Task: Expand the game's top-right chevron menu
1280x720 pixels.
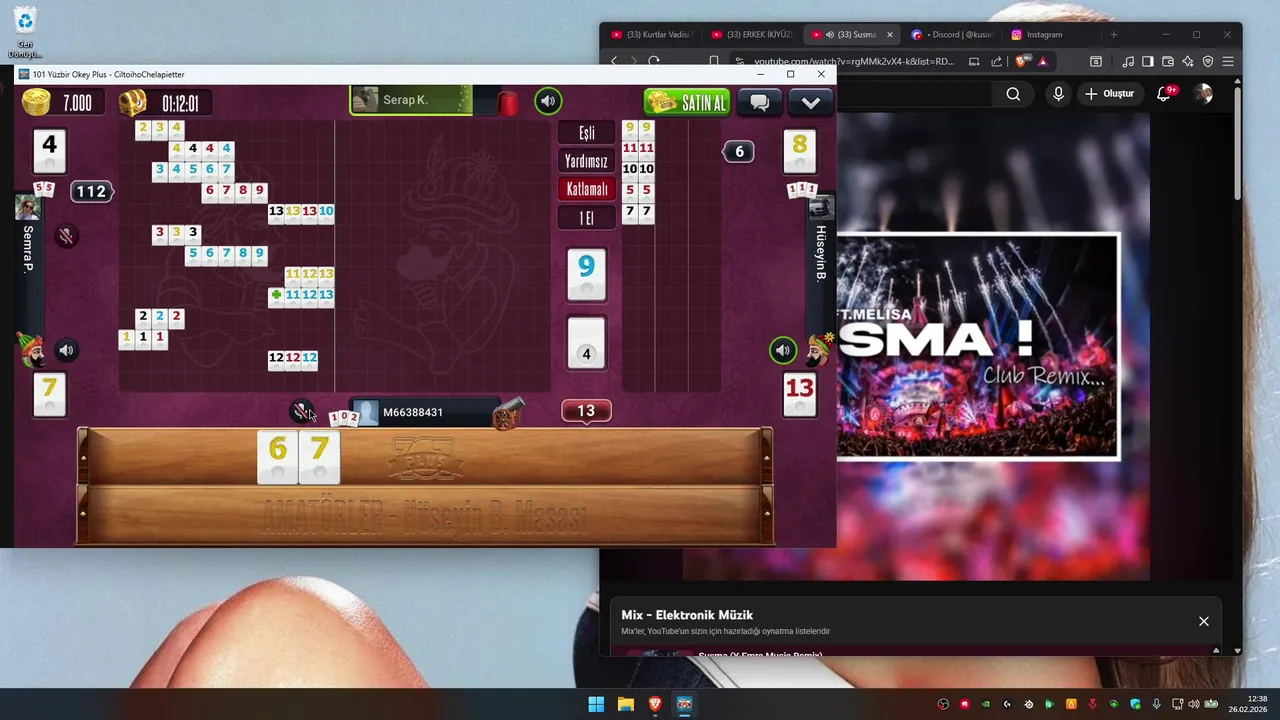Action: tap(811, 102)
